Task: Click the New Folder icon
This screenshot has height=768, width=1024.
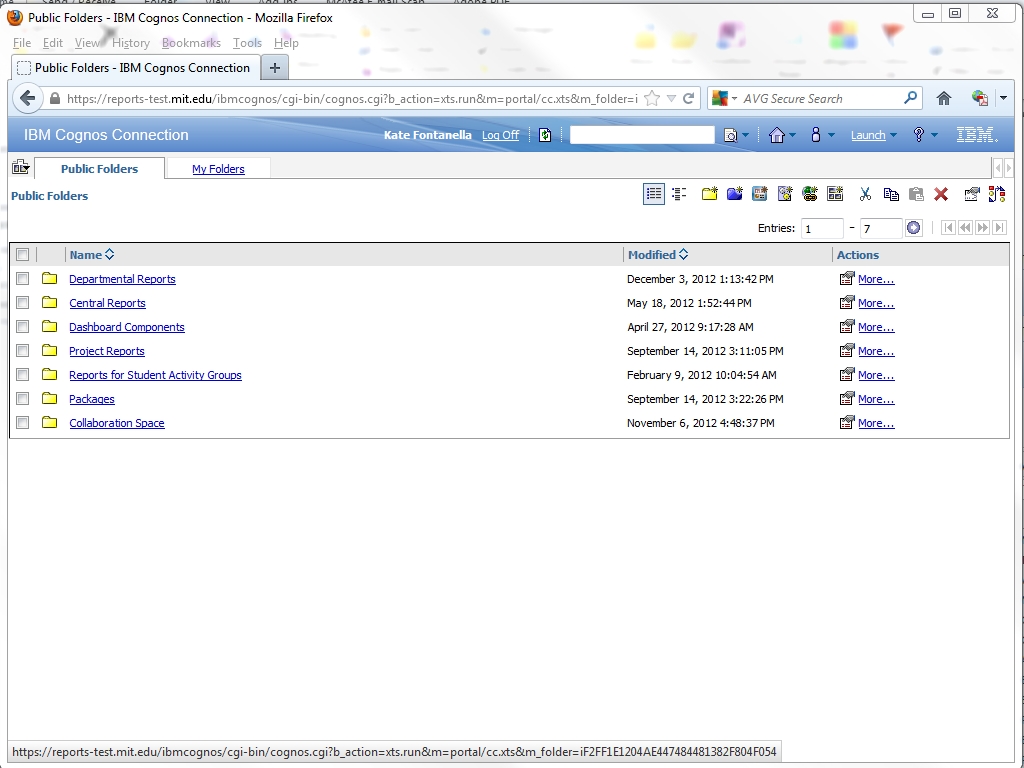Action: pos(709,194)
